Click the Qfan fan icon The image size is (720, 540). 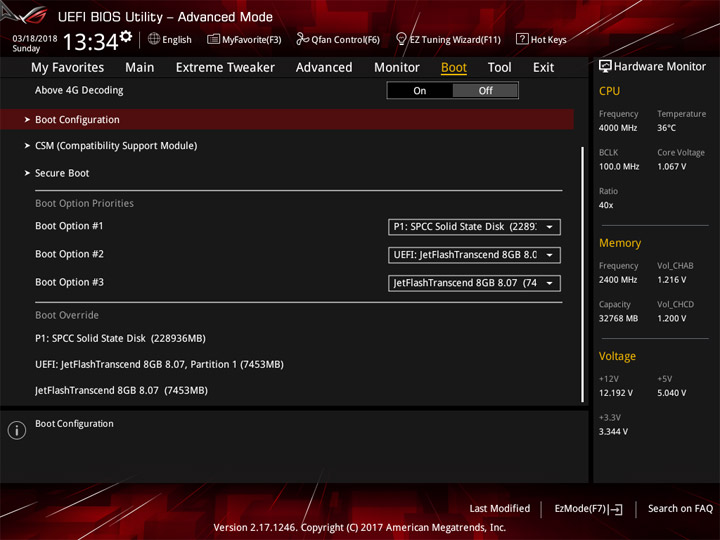[302, 39]
